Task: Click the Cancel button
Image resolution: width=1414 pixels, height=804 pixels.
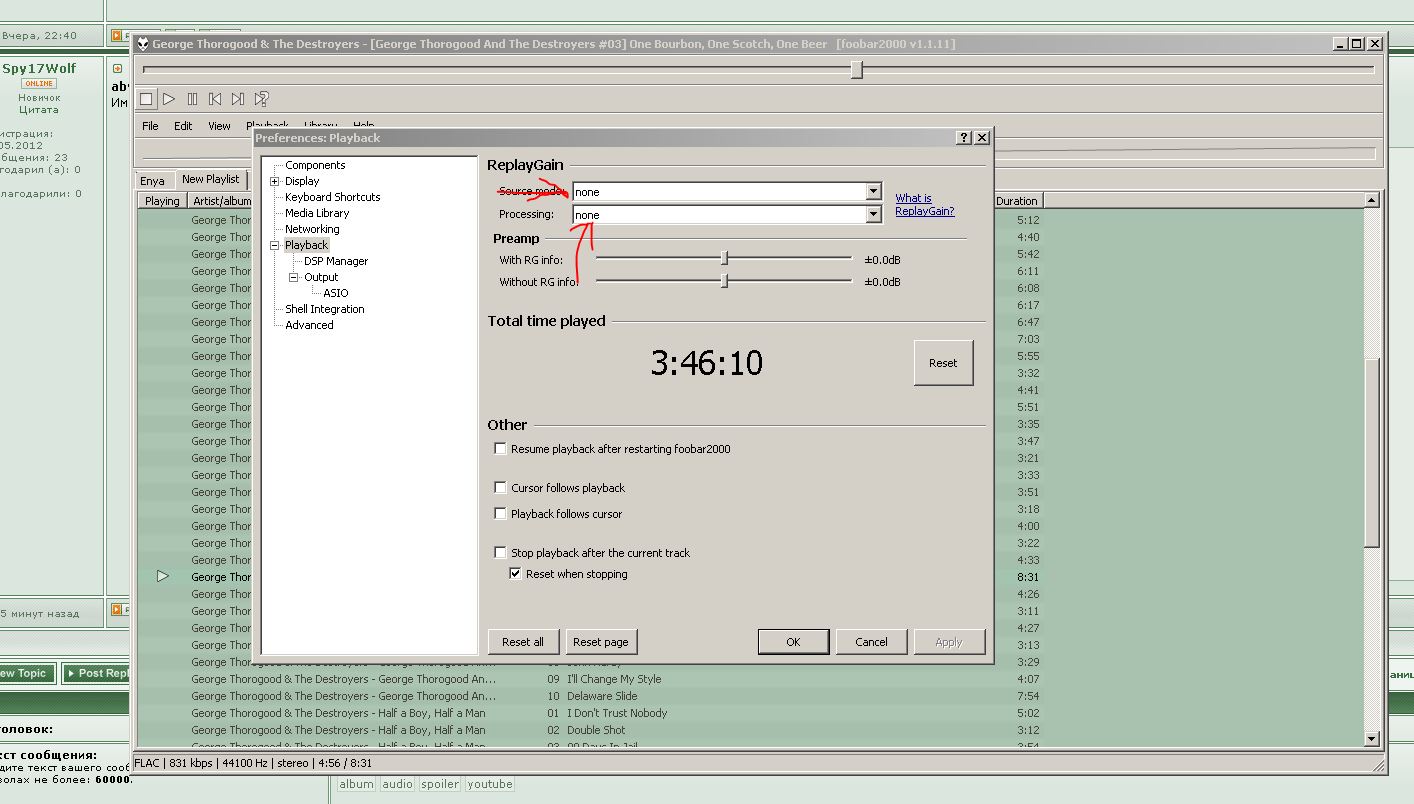Action: click(871, 642)
